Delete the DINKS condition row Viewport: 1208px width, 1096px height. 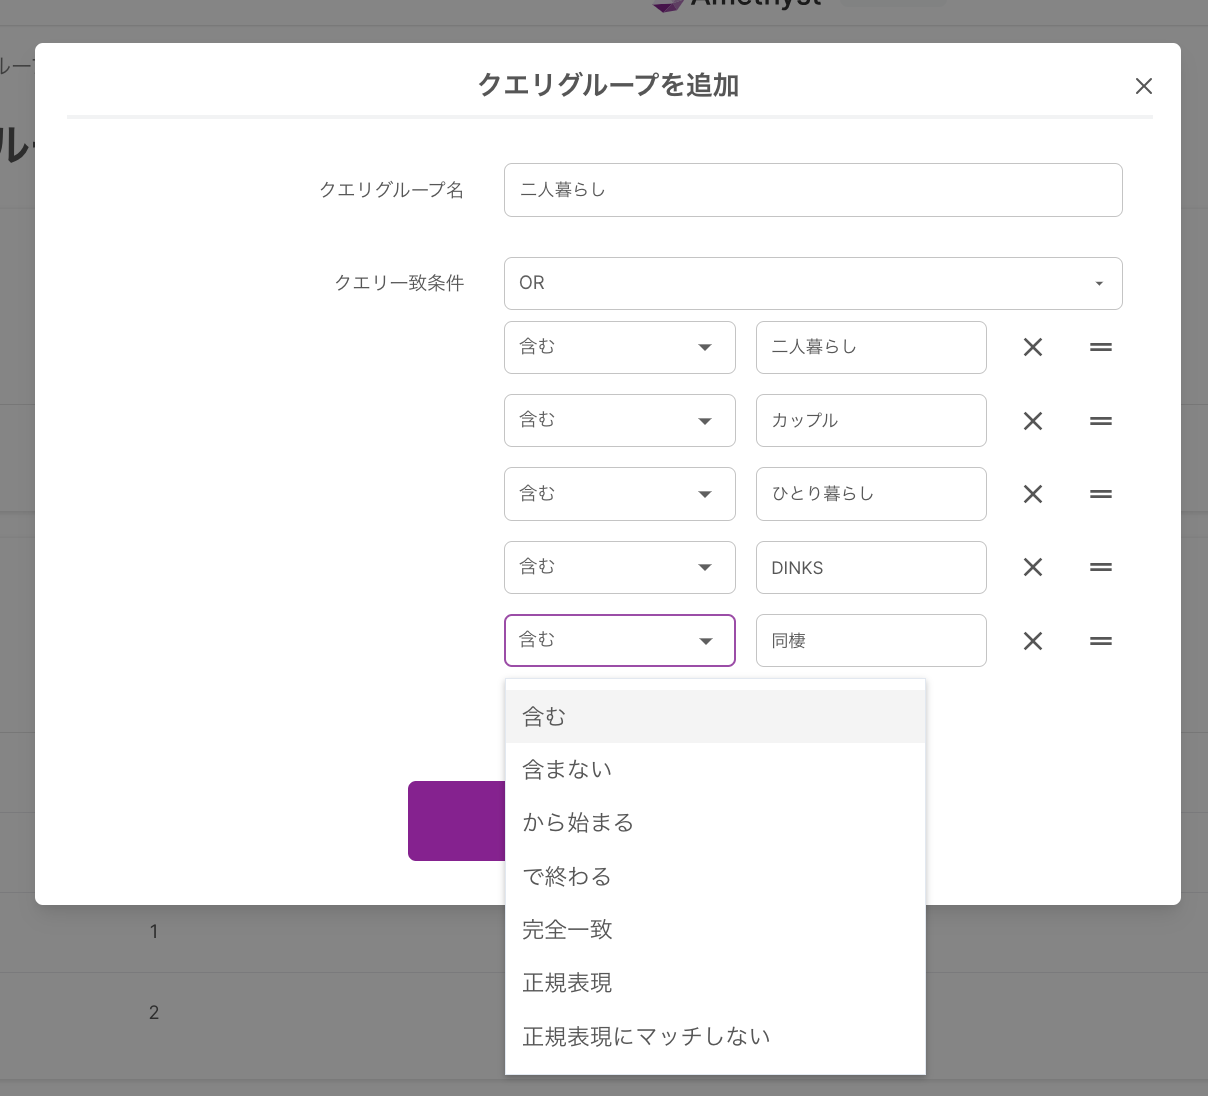click(1033, 567)
